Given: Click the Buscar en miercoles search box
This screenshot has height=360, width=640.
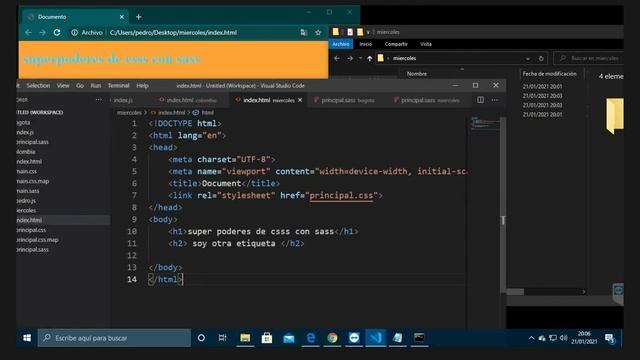Looking at the screenshot, I should (x=589, y=58).
